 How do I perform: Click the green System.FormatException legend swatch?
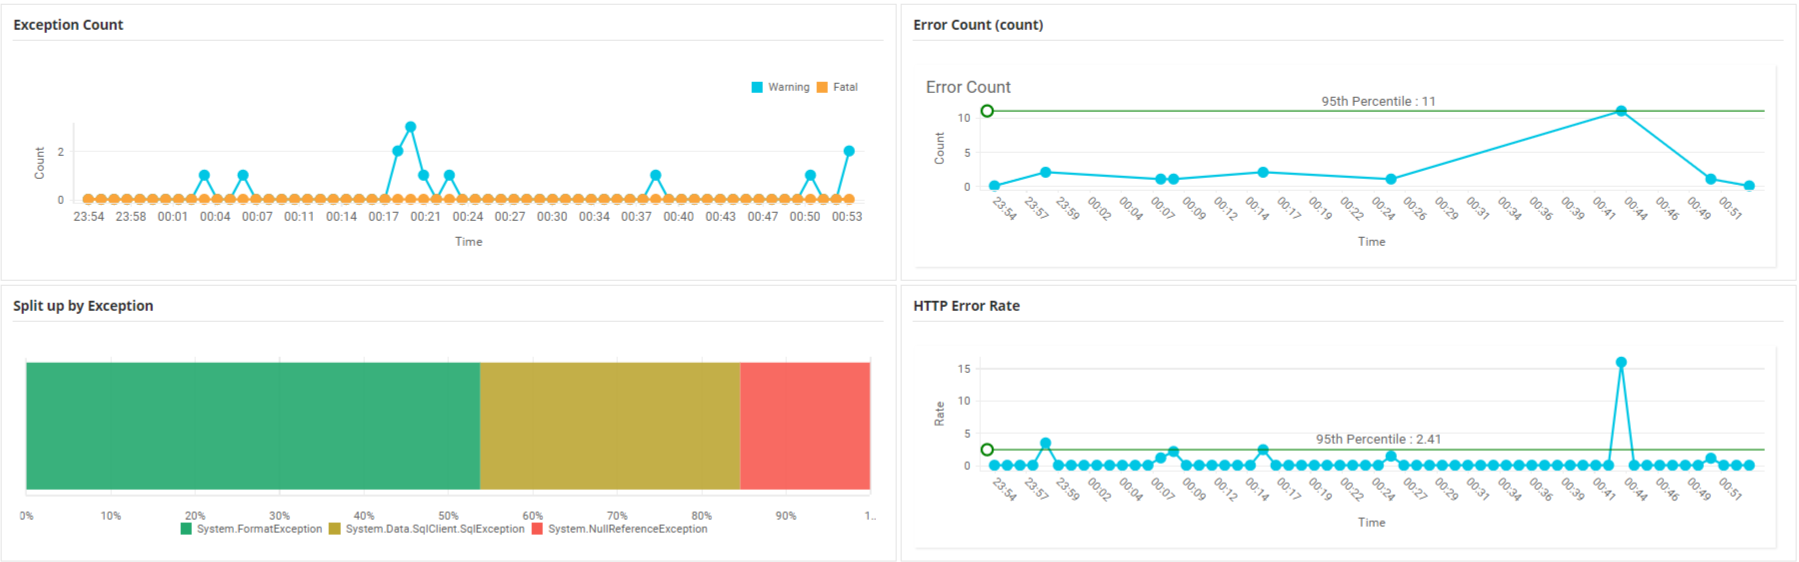click(x=186, y=529)
